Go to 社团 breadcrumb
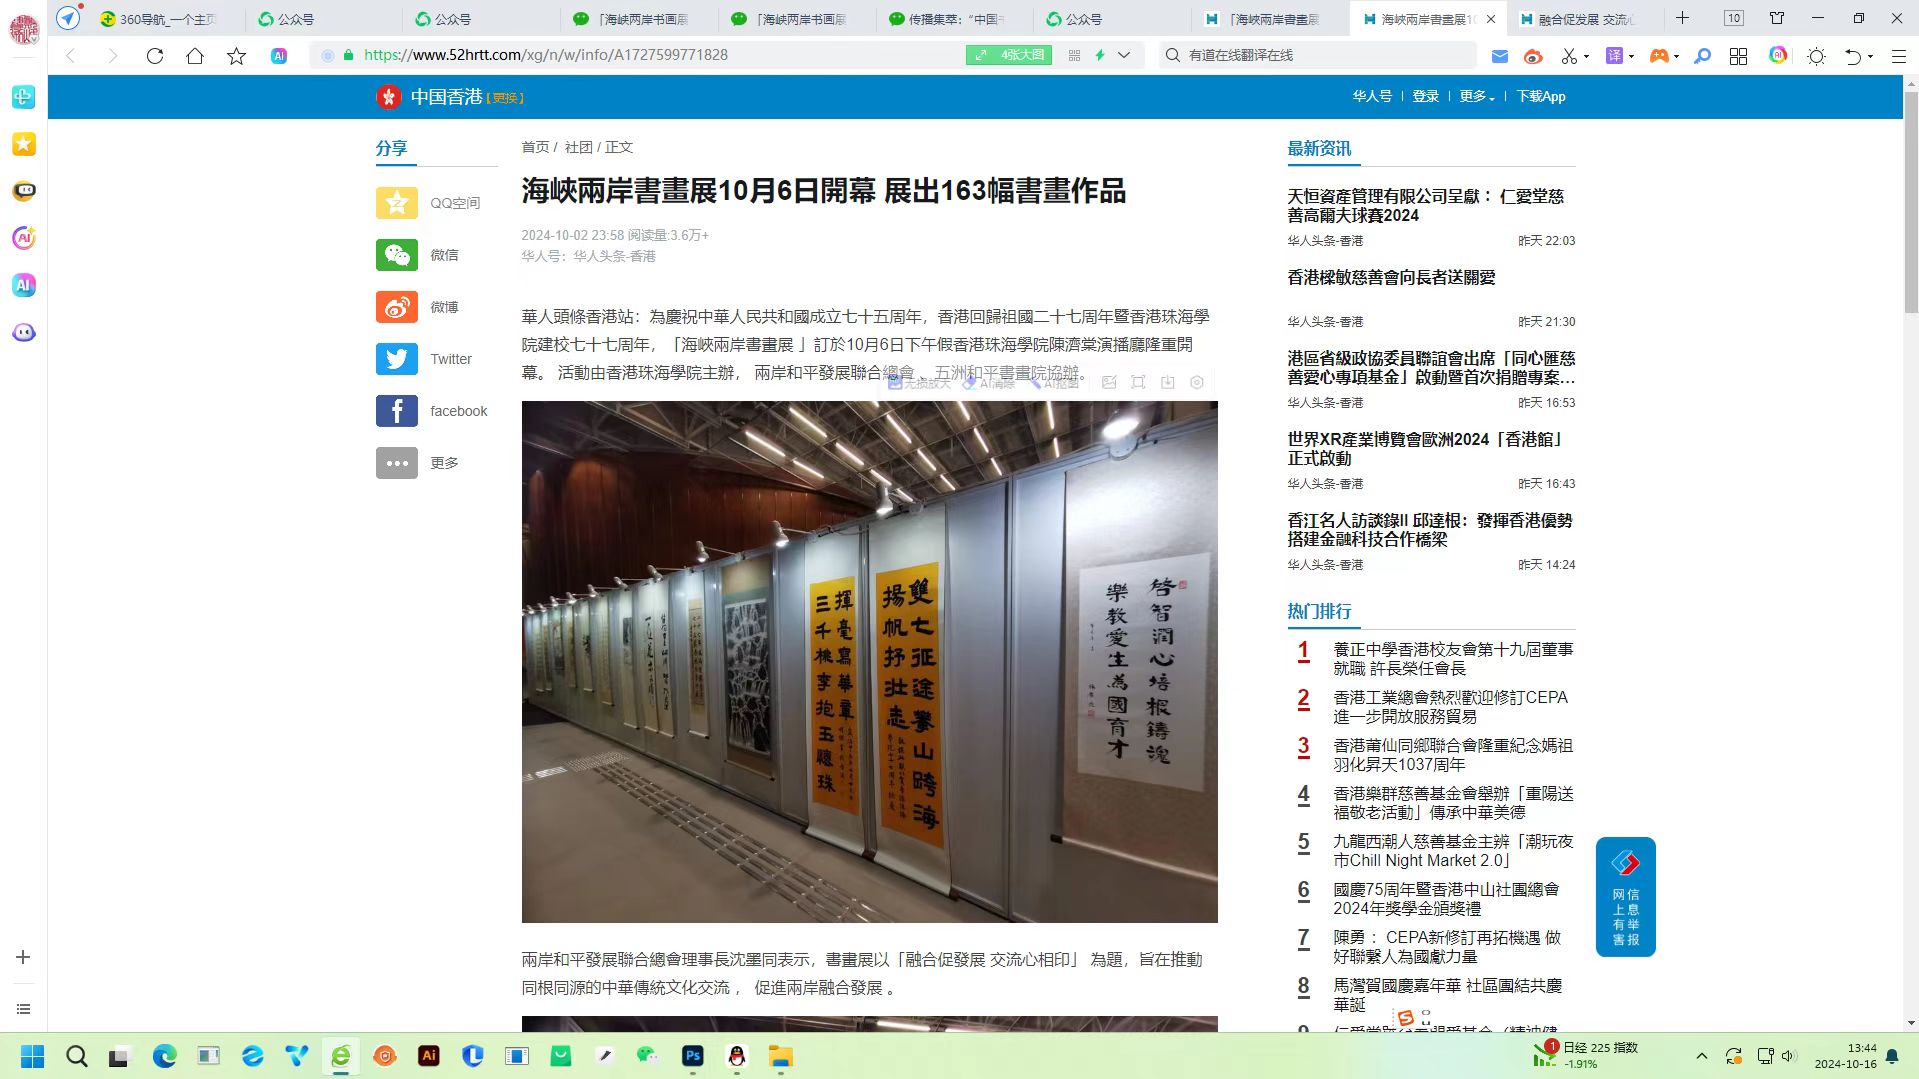The width and height of the screenshot is (1919, 1079). pos(578,147)
